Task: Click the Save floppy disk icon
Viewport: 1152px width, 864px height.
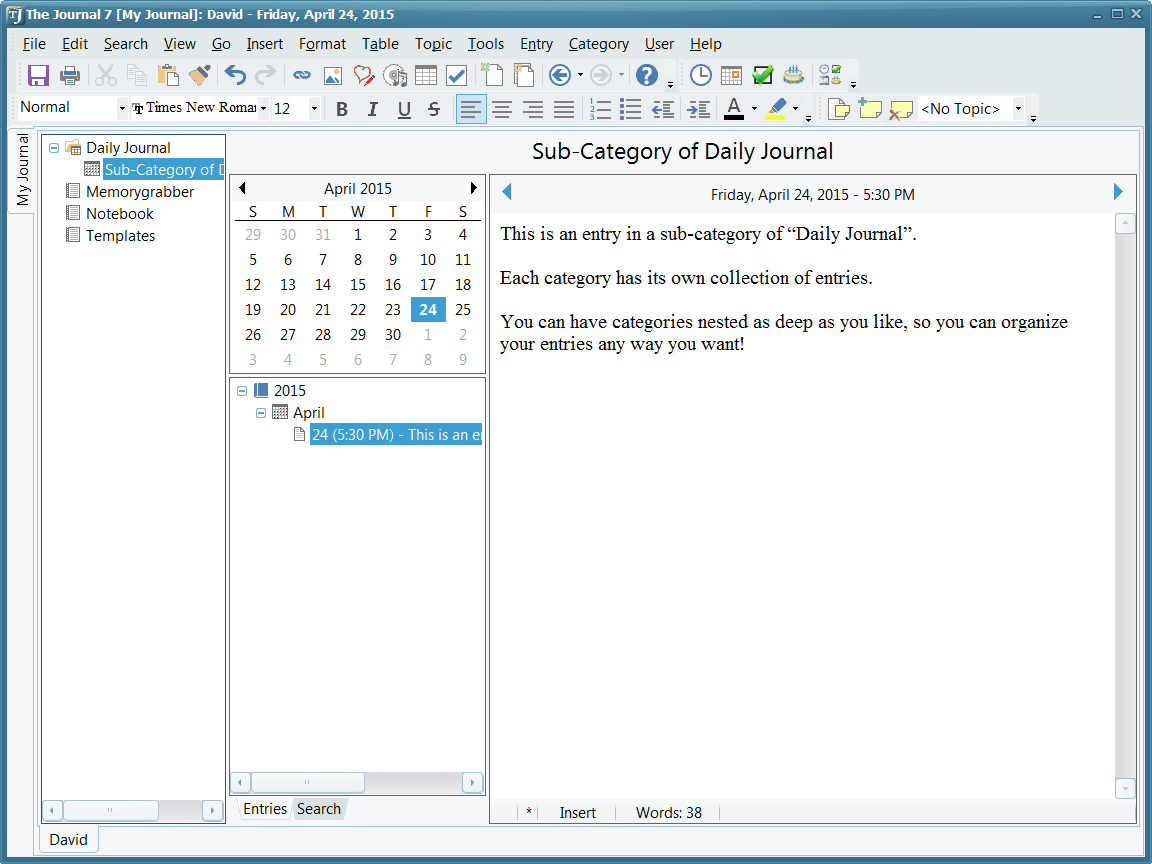Action: 38,75
